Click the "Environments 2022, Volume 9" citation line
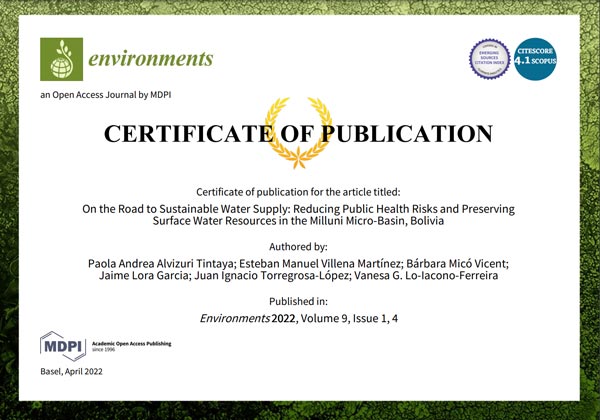 click(299, 318)
